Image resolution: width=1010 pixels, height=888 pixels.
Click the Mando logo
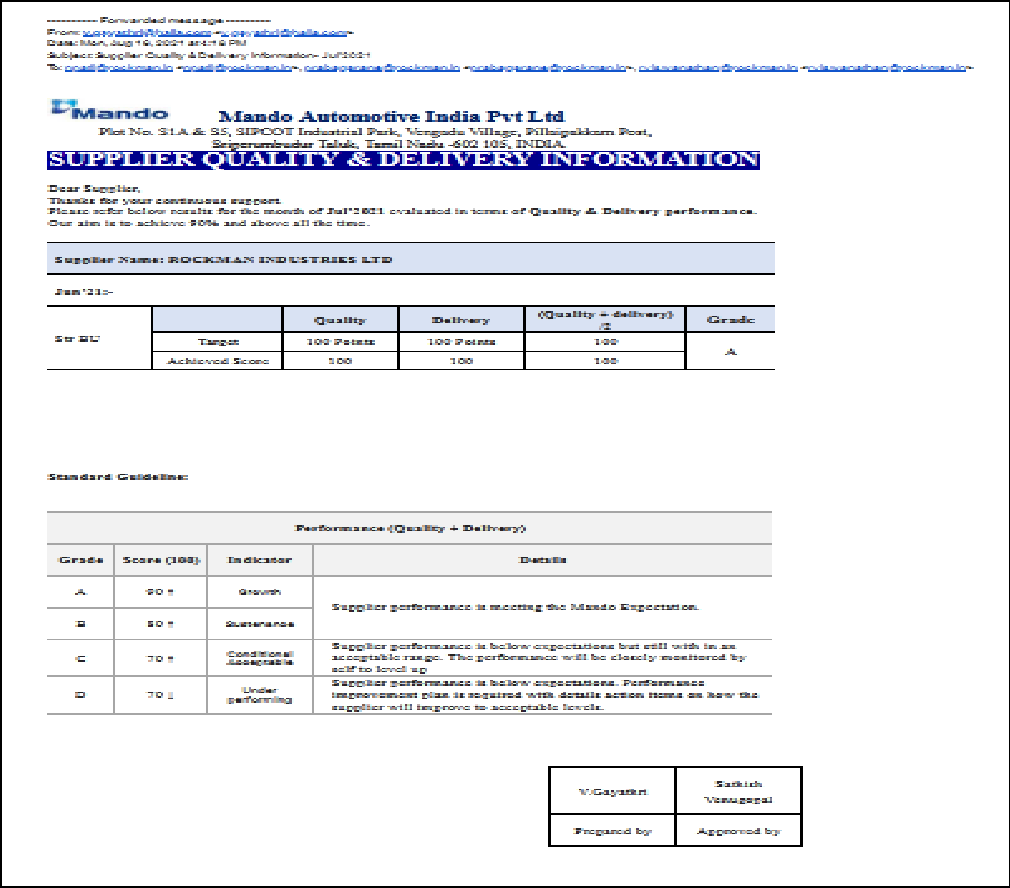point(110,110)
